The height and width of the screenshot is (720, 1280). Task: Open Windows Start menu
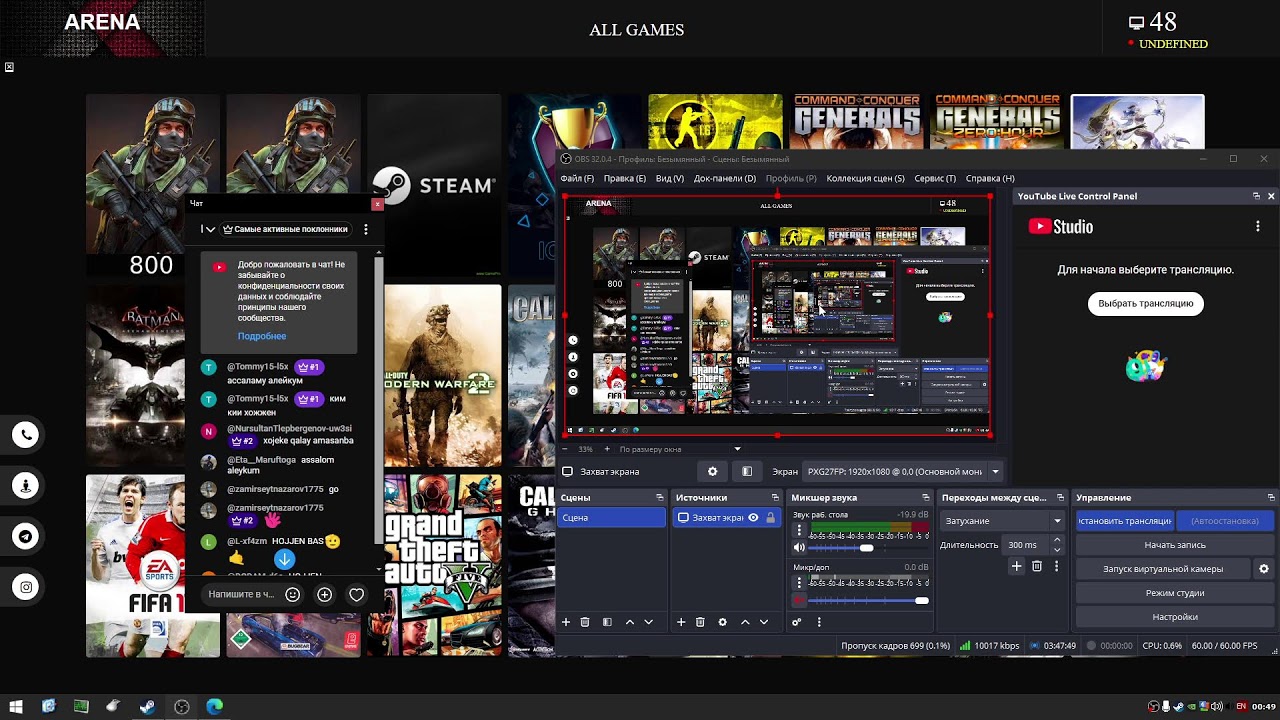16,706
